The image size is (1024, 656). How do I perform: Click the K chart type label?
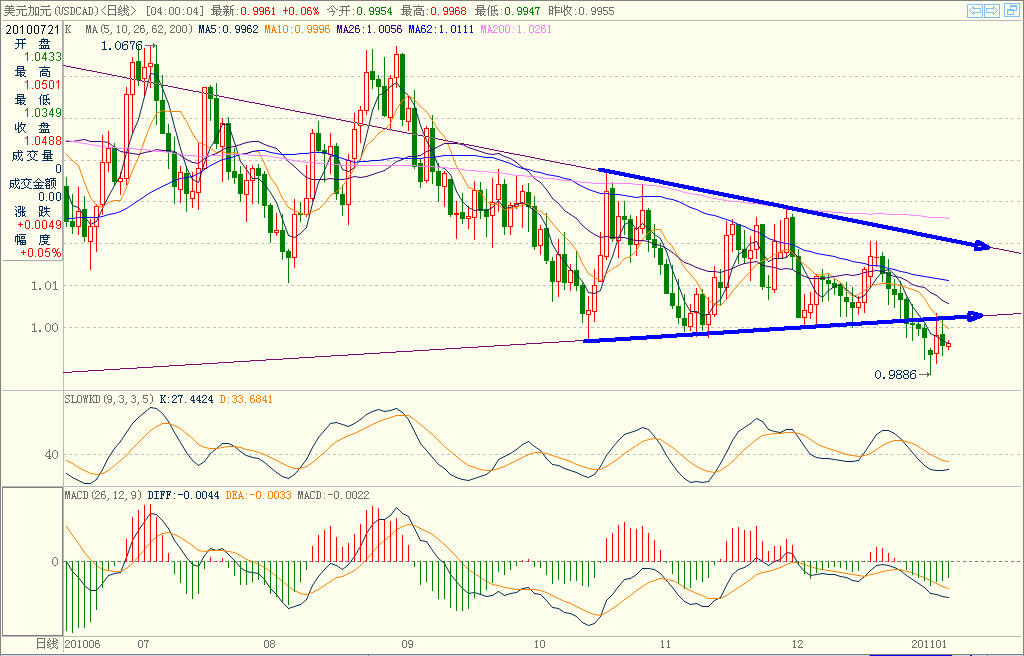[69, 29]
